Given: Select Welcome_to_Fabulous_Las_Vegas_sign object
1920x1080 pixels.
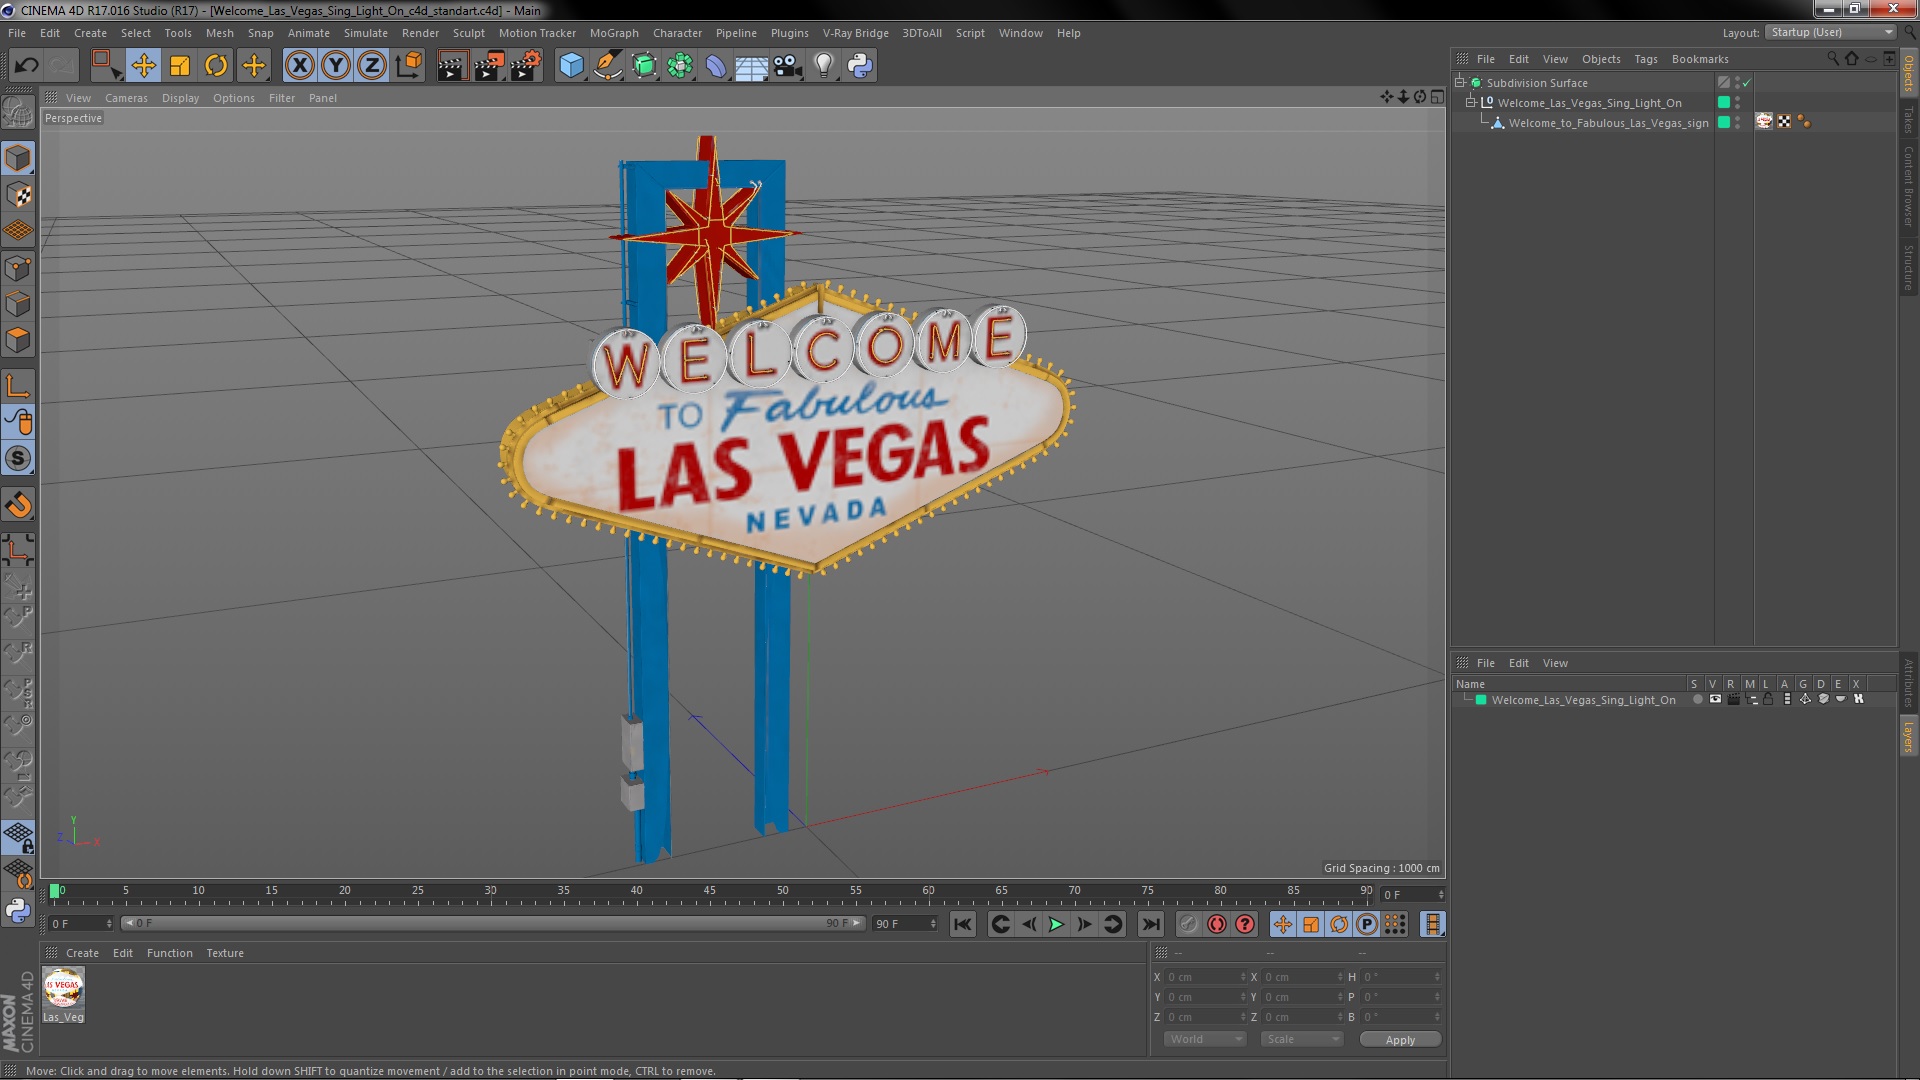Looking at the screenshot, I should point(1607,123).
